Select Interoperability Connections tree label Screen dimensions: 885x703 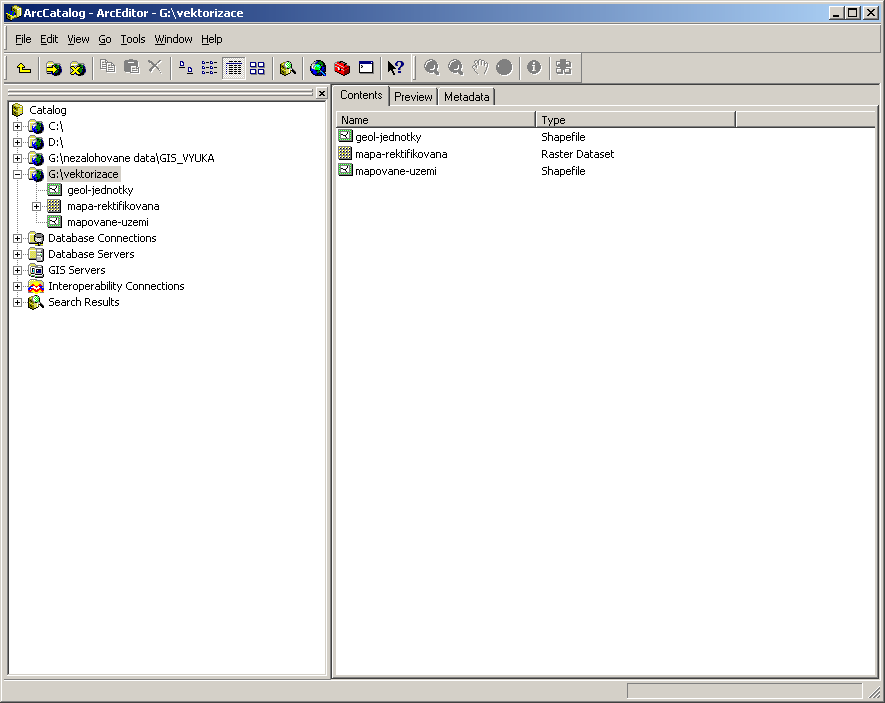116,287
